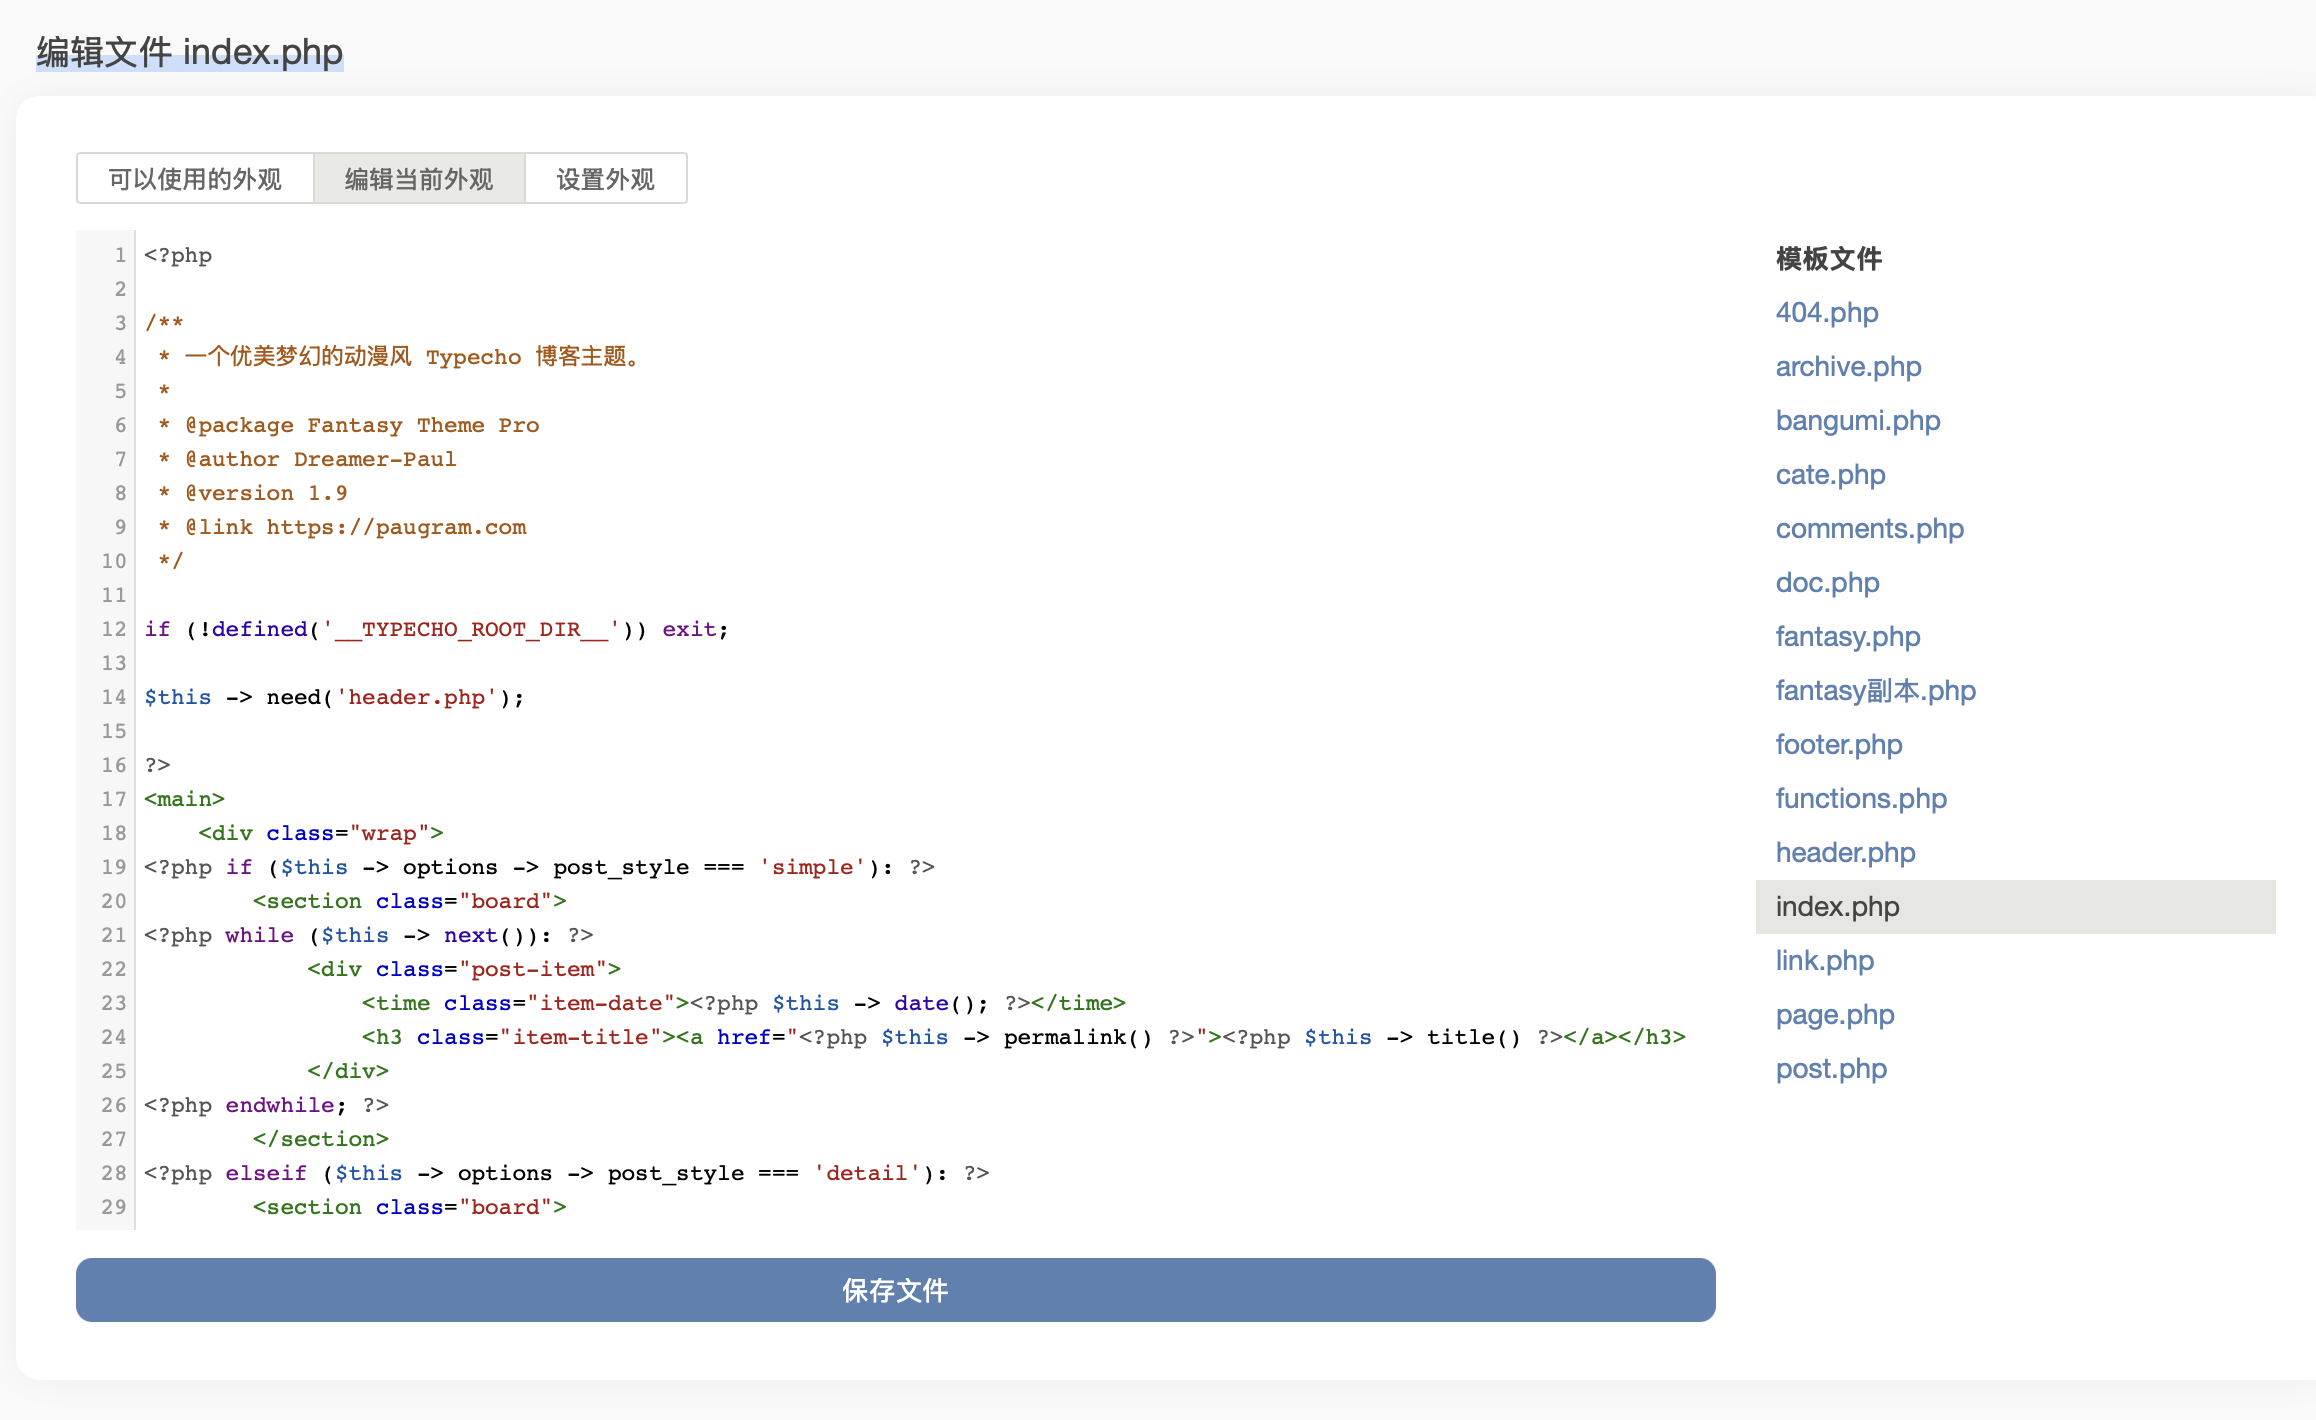Switch to the 设置外观 tab
Viewport: 2316px width, 1420px height.
click(x=606, y=179)
